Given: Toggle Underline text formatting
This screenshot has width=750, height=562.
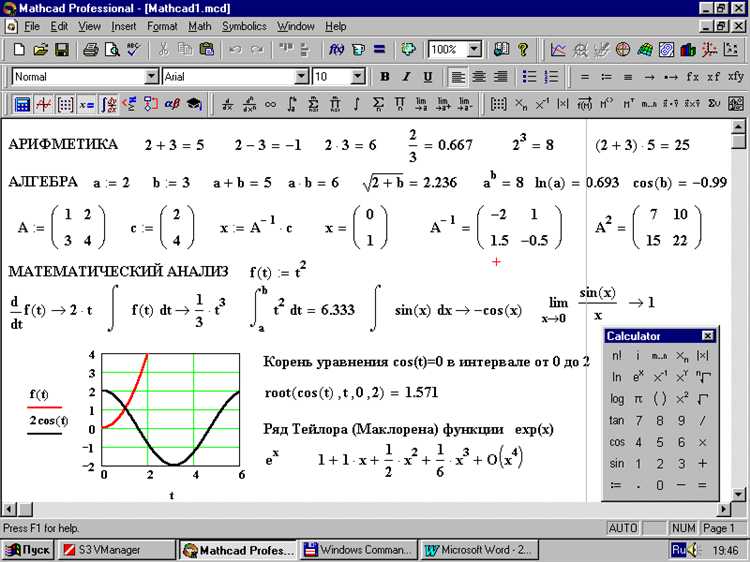Looking at the screenshot, I should click(x=428, y=76).
